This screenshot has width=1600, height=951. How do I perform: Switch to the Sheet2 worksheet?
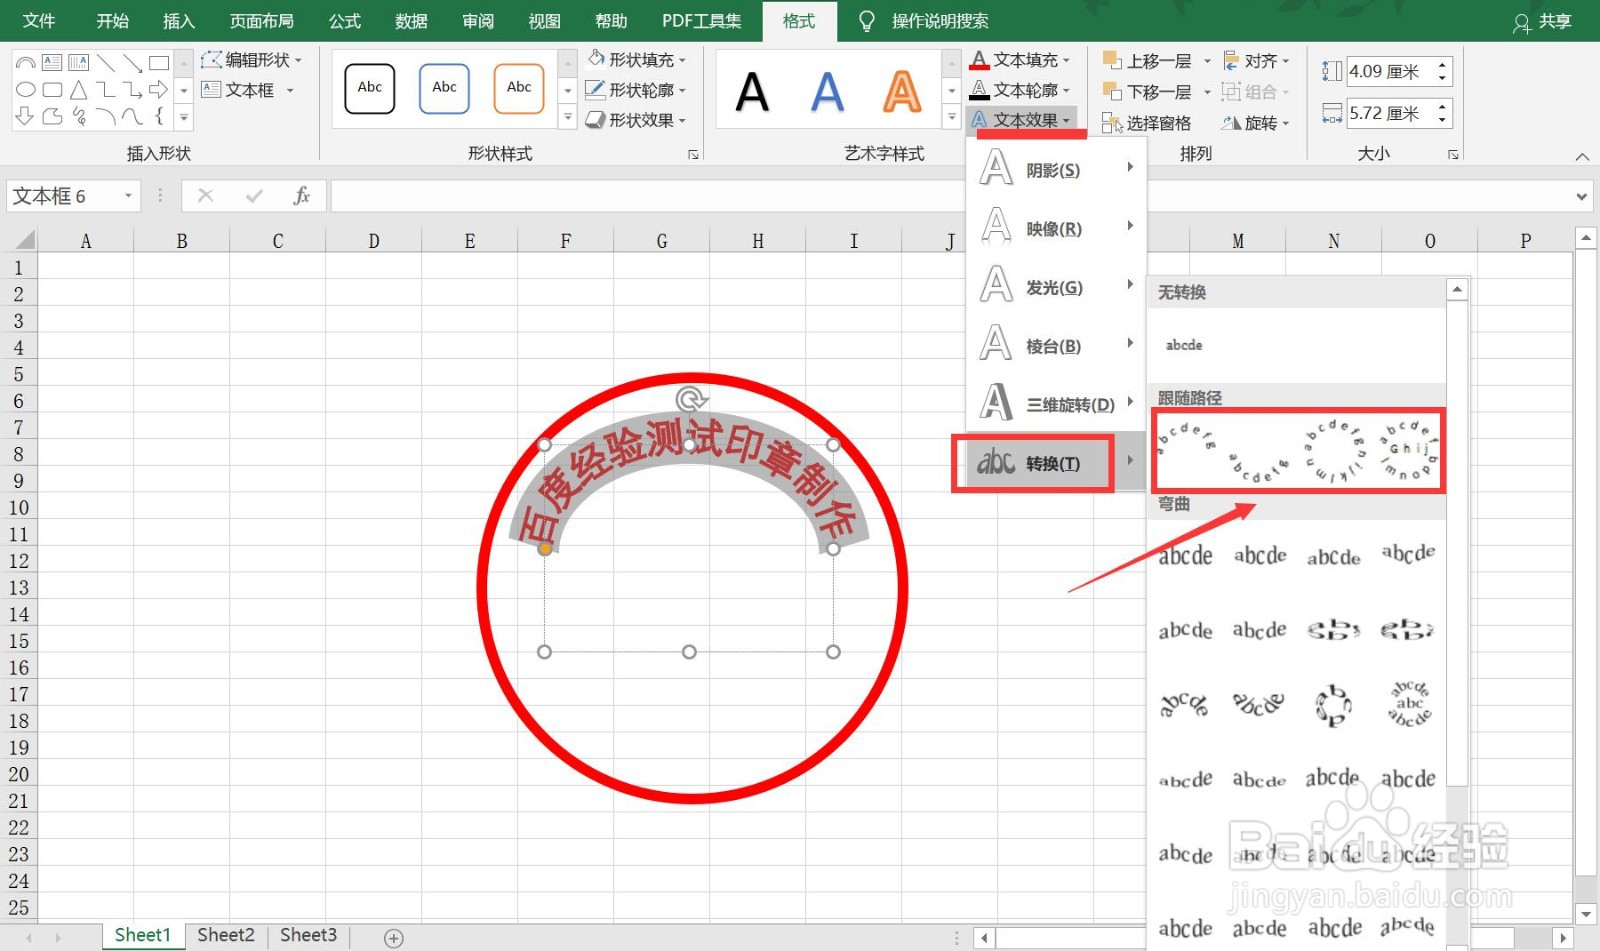(225, 934)
